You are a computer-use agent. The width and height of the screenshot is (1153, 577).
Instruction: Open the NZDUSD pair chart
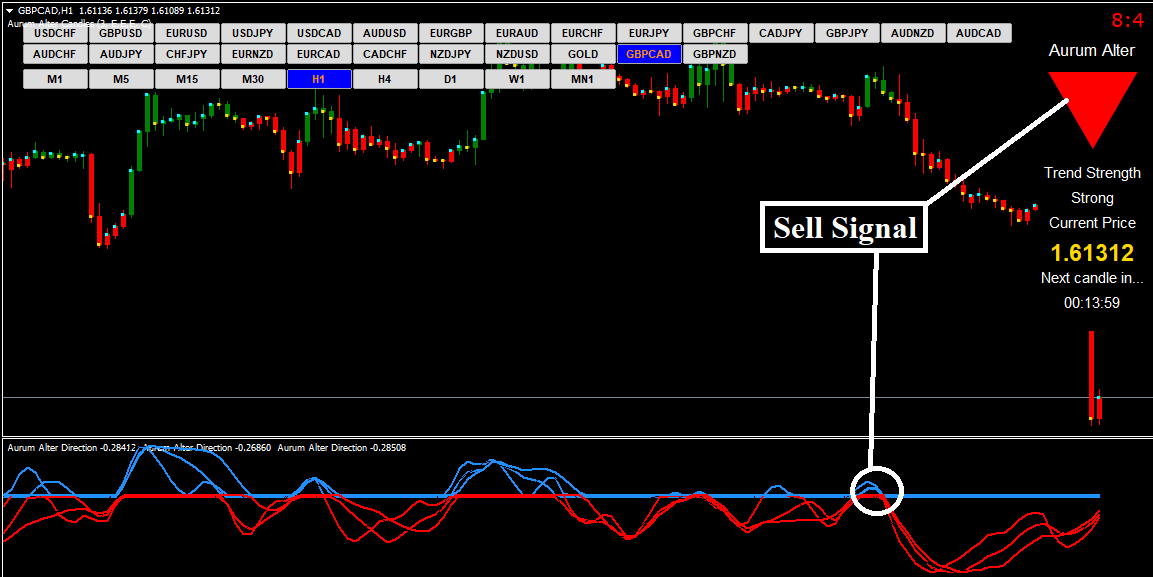(x=517, y=54)
